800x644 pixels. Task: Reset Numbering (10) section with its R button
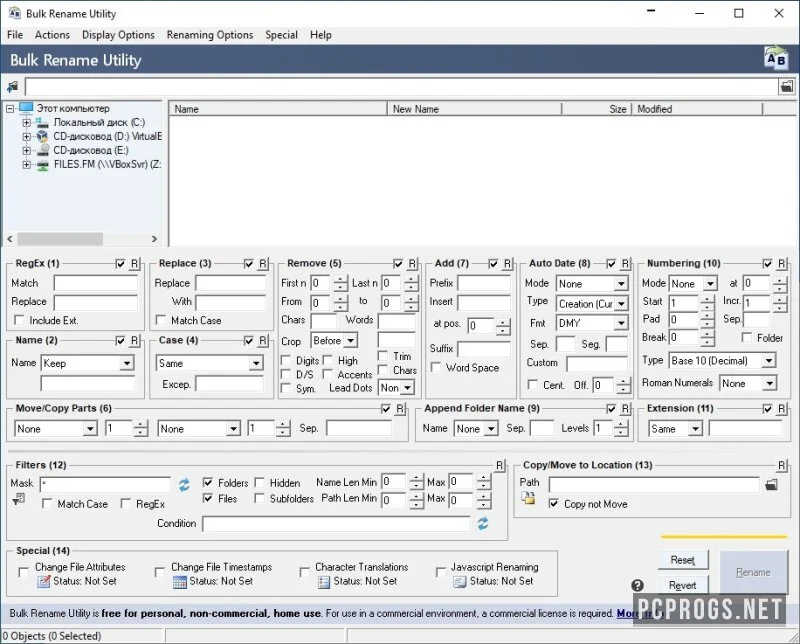coord(782,264)
